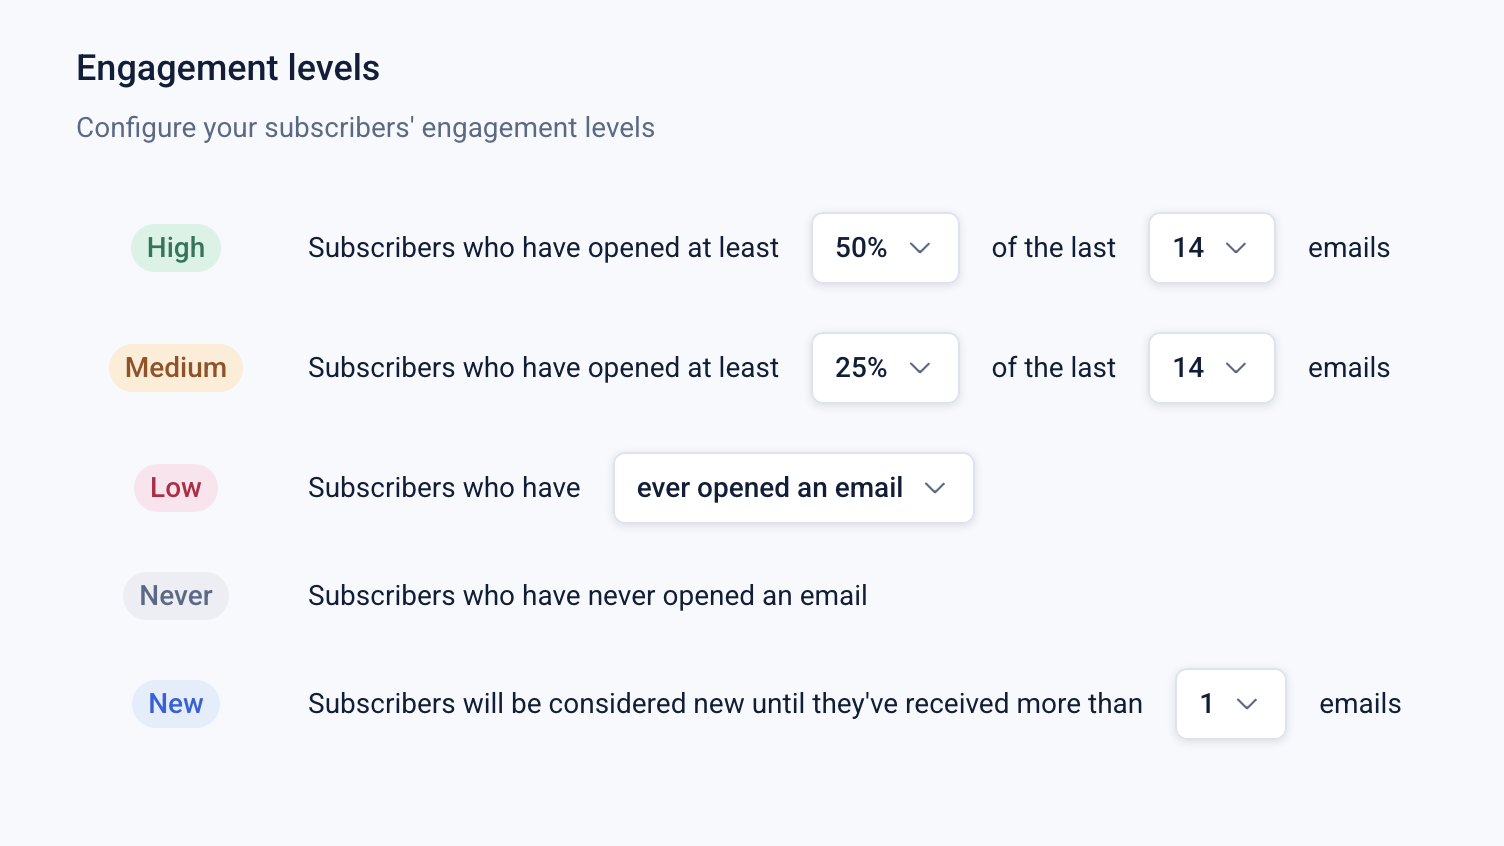The width and height of the screenshot is (1504, 846).
Task: Open the 14 emails dropdown next to High
Action: [1211, 248]
